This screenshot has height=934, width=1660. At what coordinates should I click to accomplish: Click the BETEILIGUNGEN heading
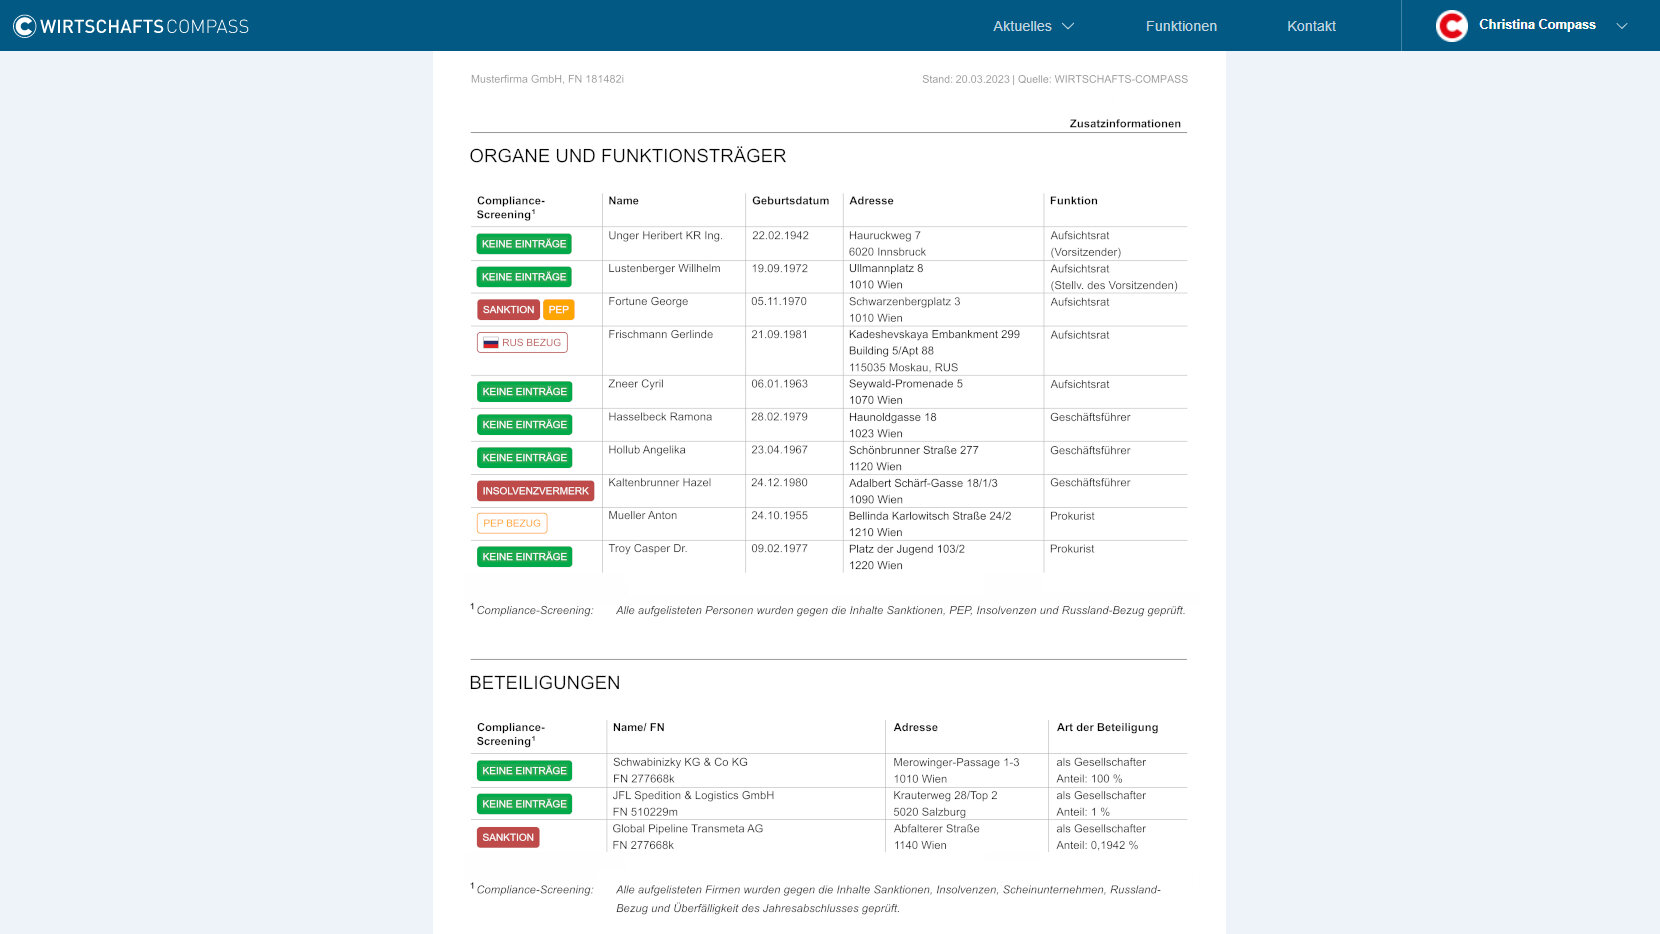545,683
